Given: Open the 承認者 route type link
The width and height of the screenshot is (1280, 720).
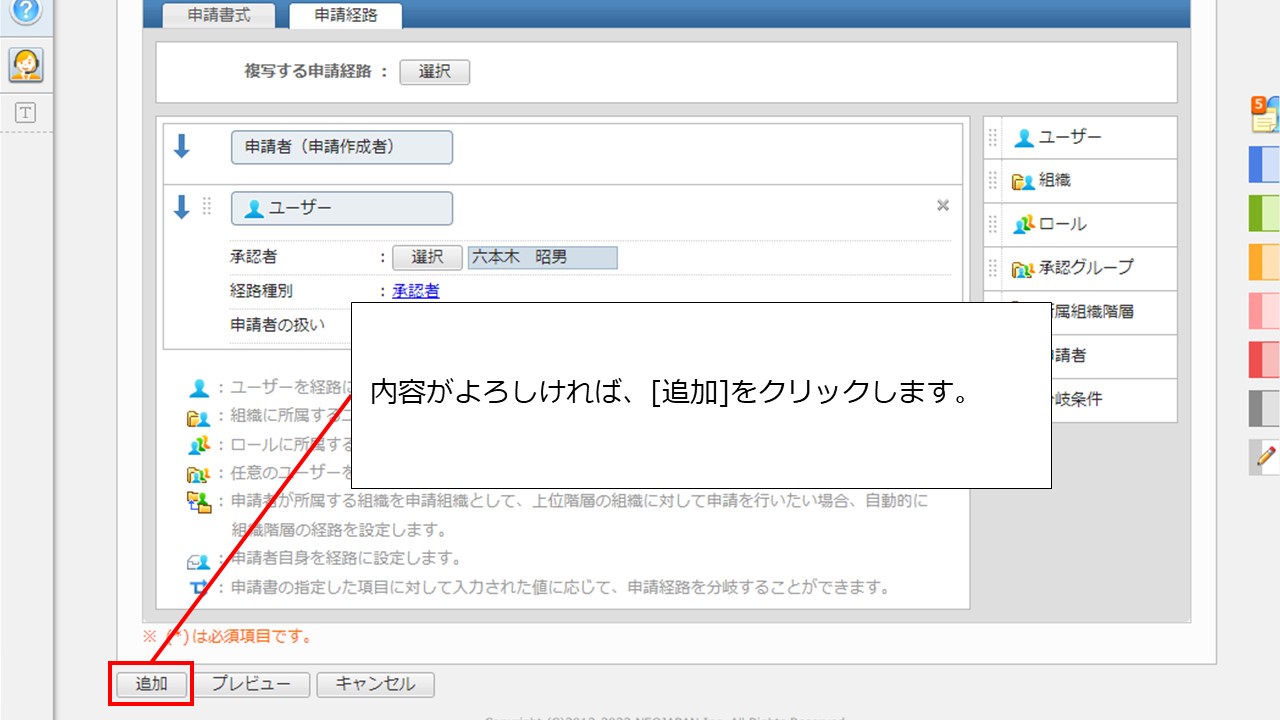Looking at the screenshot, I should pyautogui.click(x=416, y=291).
